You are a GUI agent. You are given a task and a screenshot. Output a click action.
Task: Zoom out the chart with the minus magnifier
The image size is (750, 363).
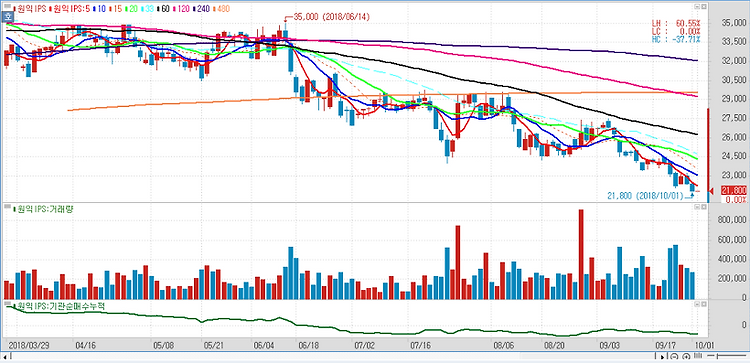point(674,356)
